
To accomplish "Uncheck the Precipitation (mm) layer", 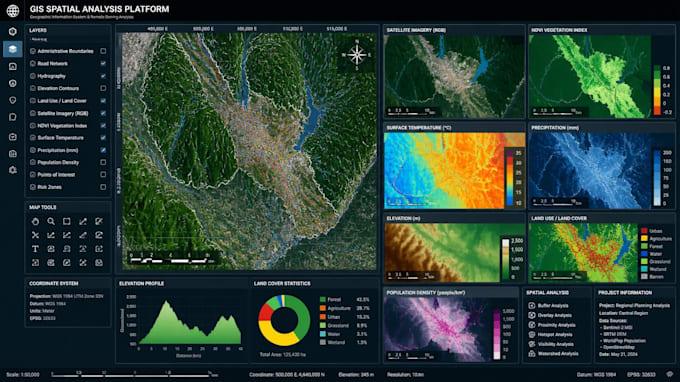I will [103, 150].
